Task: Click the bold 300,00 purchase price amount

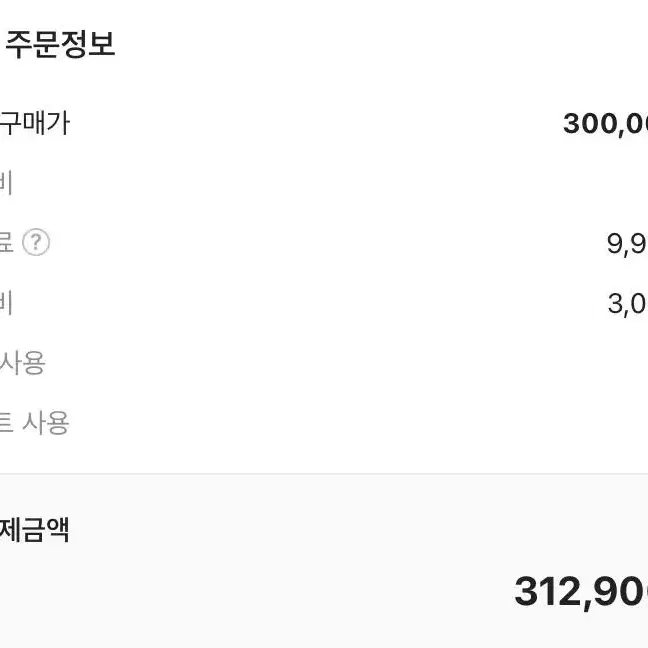Action: pos(605,124)
